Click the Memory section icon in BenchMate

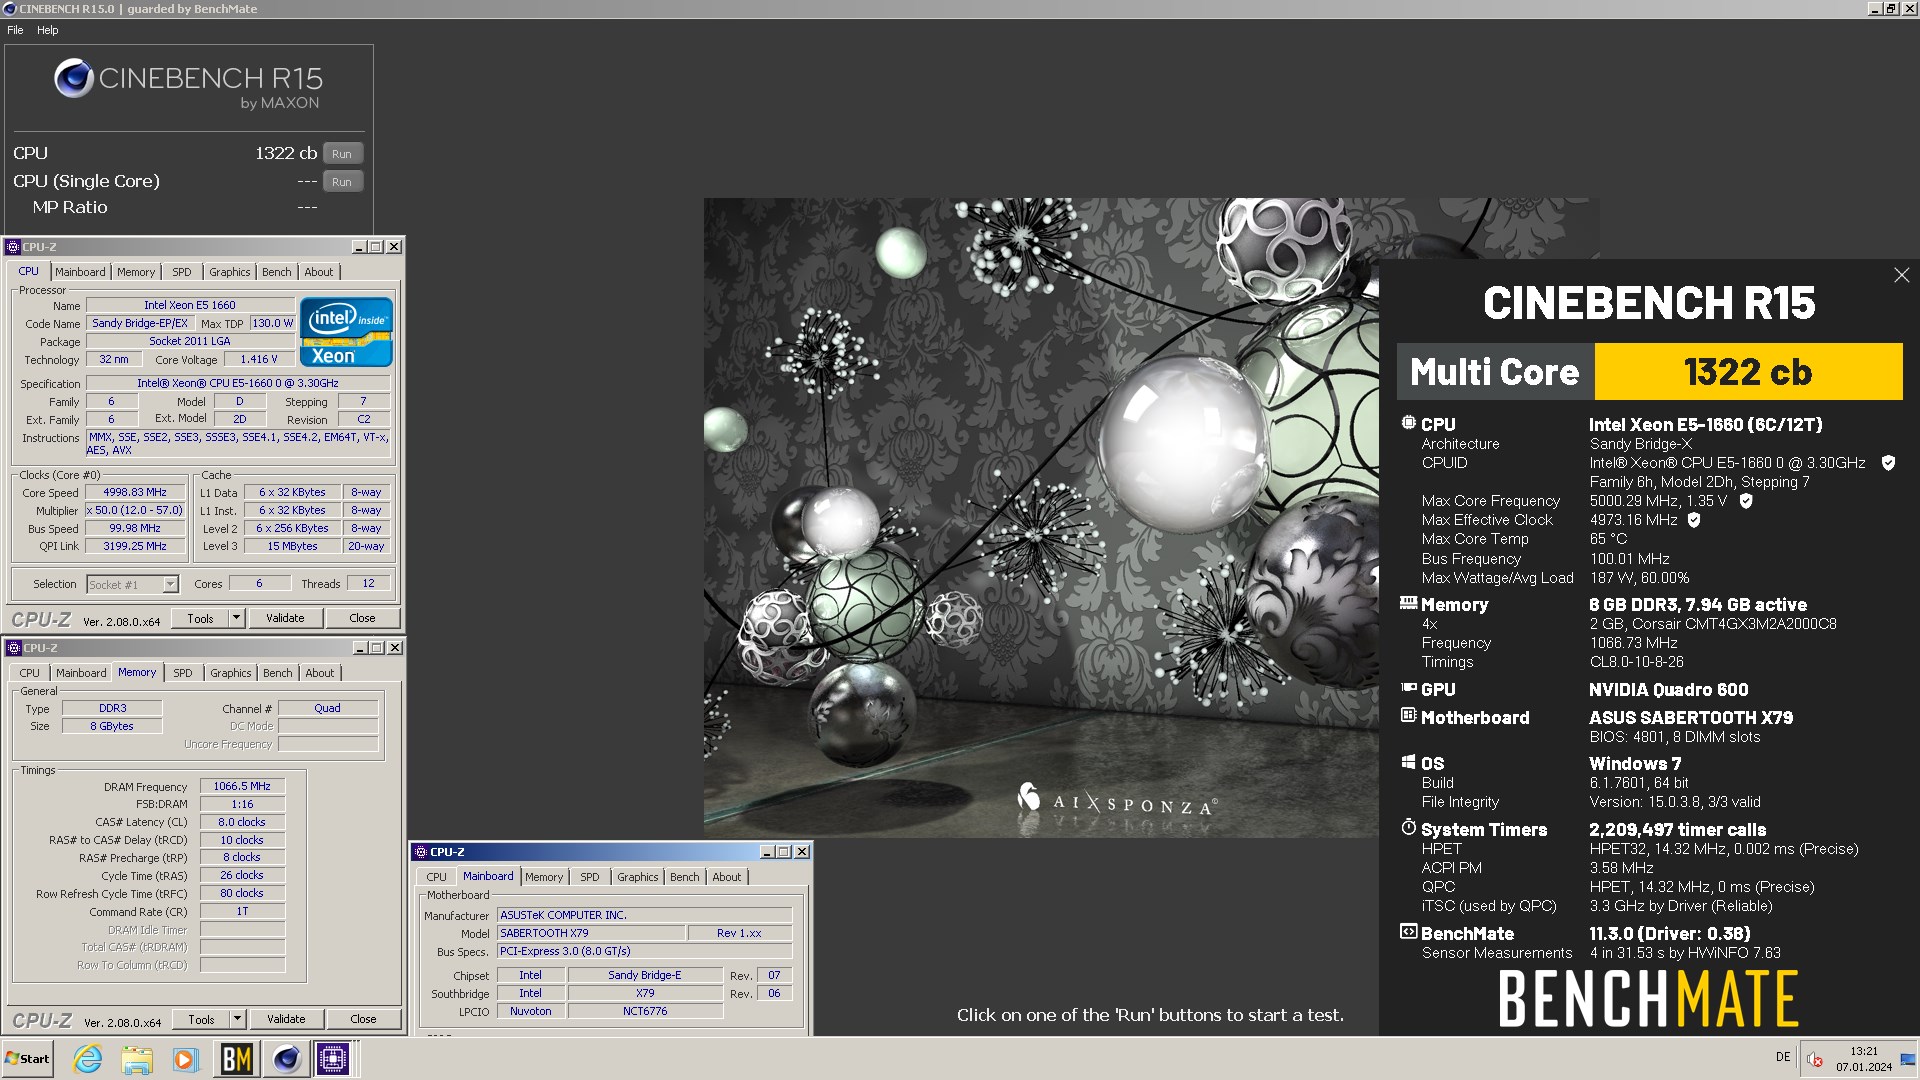(x=1408, y=603)
